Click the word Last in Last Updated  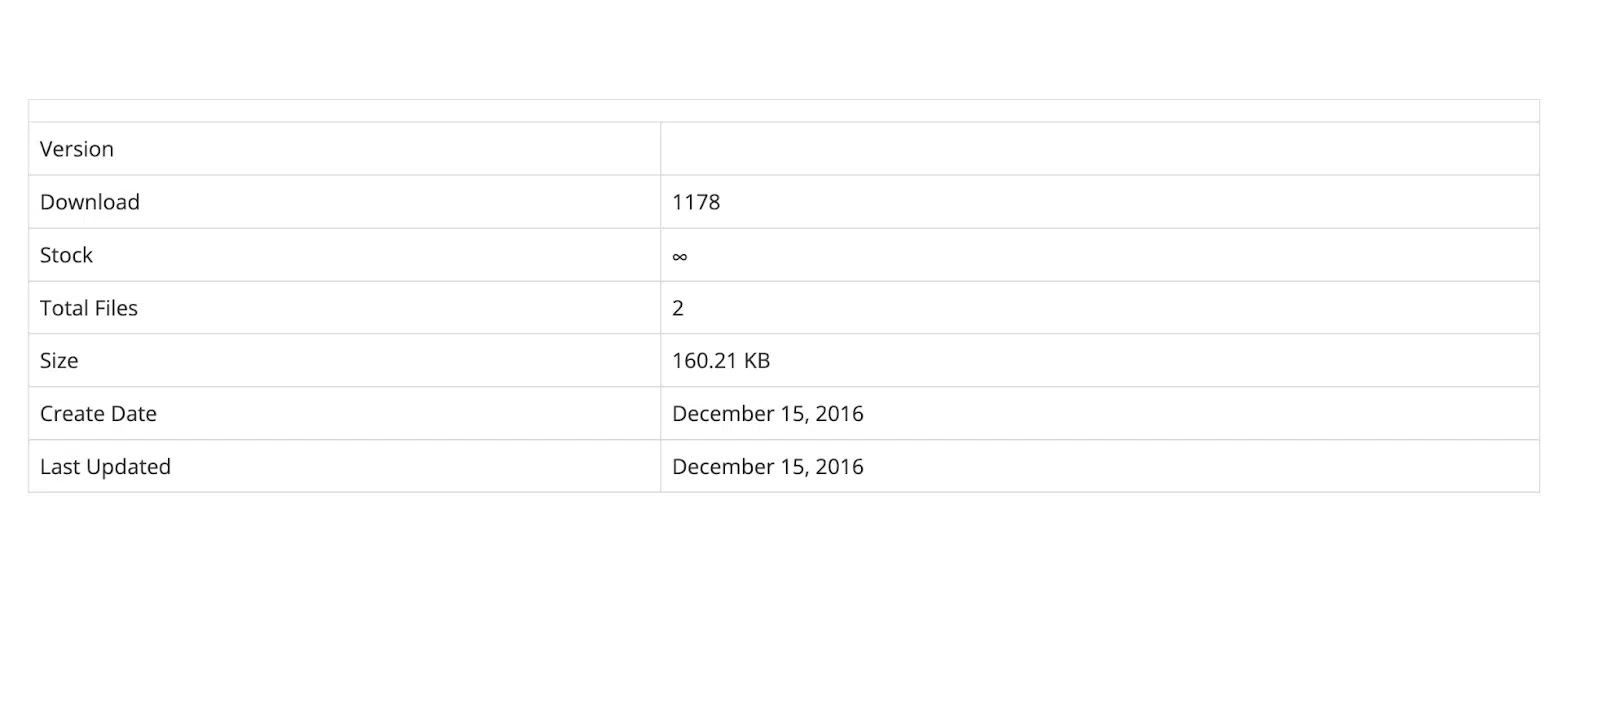pyautogui.click(x=59, y=467)
